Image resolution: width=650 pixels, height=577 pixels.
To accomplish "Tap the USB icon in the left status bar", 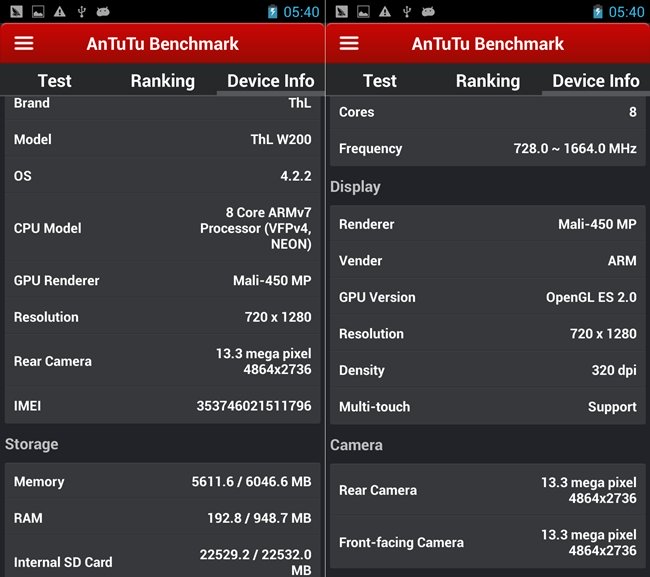I will pyautogui.click(x=81, y=12).
